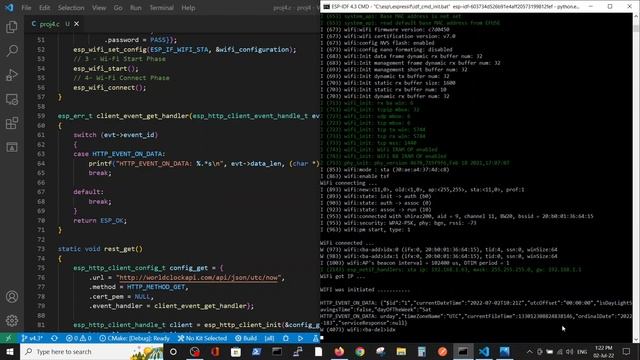
Task: Open the Explorer view in activity bar
Action: pos(12,27)
